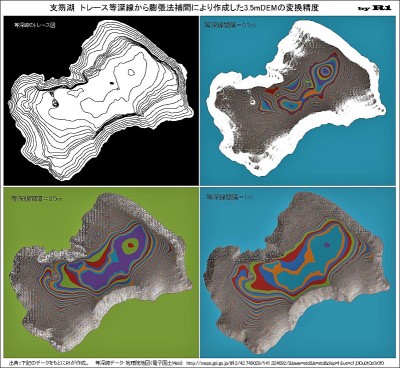
Task: Select the 0.1m contour interval map panel
Action: 298,101
